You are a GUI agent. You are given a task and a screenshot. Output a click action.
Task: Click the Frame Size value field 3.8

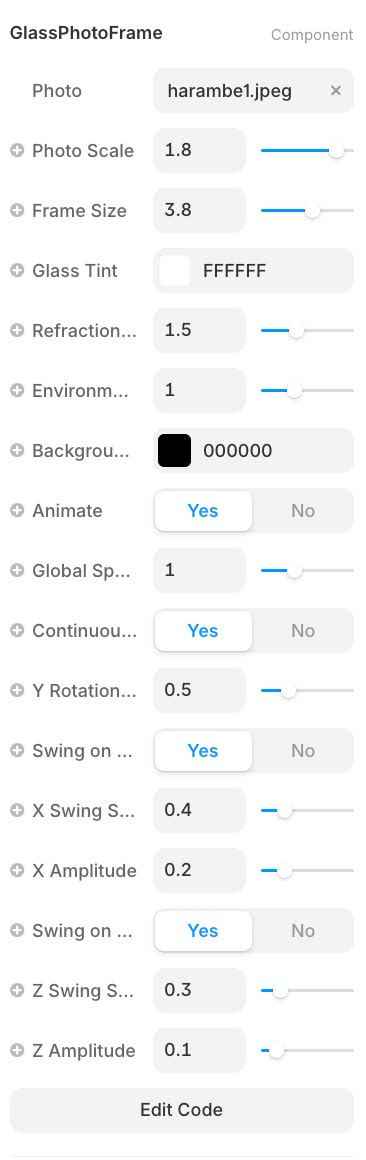pyautogui.click(x=200, y=211)
